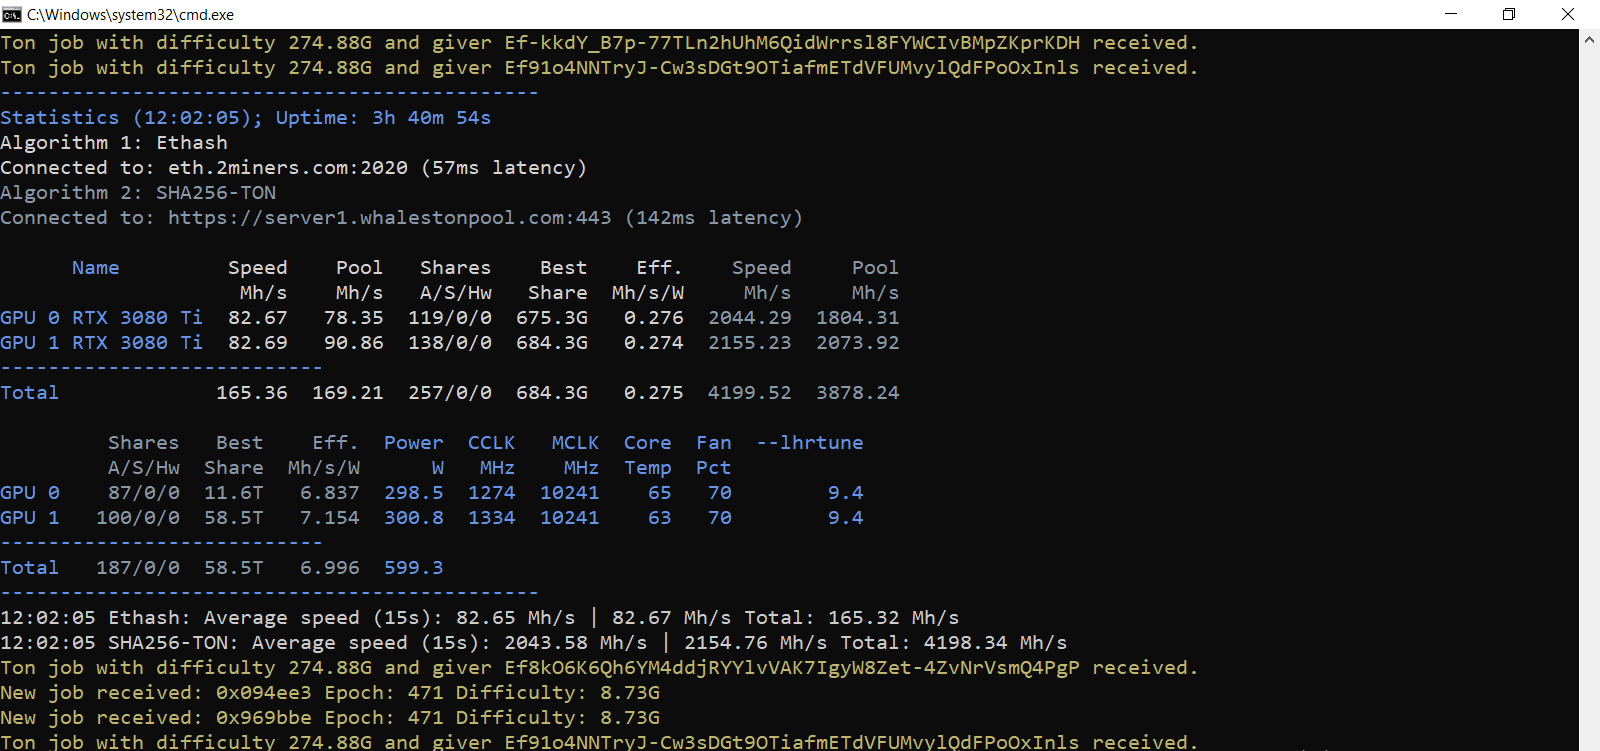Click the Statistics uptime header line

[x=245, y=118]
